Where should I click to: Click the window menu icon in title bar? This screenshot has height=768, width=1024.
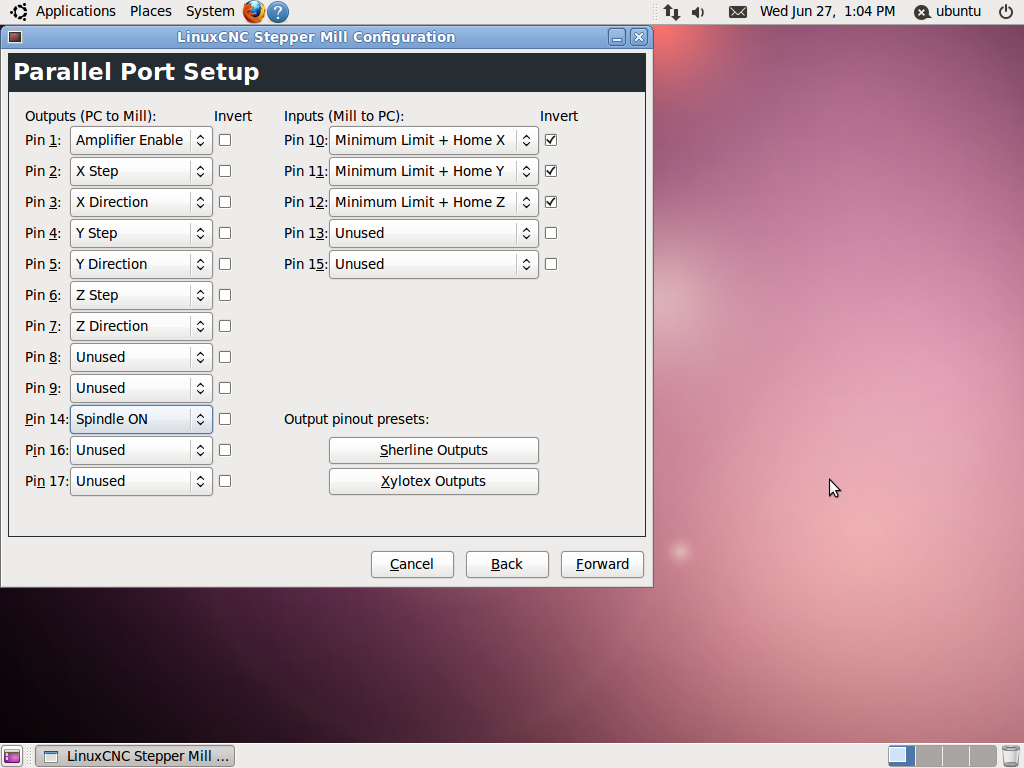(x=15, y=37)
